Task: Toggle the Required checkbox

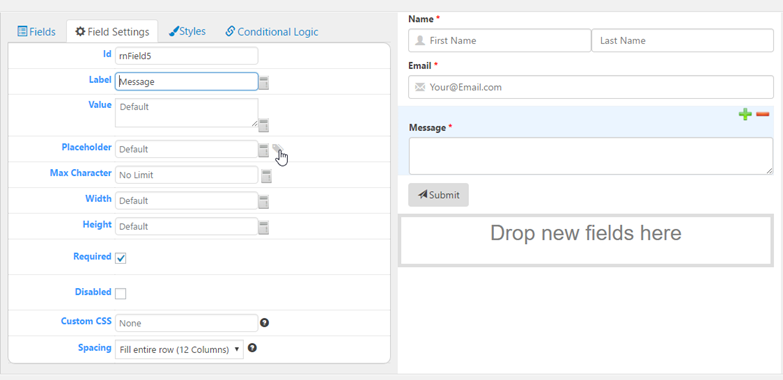Action: (120, 258)
